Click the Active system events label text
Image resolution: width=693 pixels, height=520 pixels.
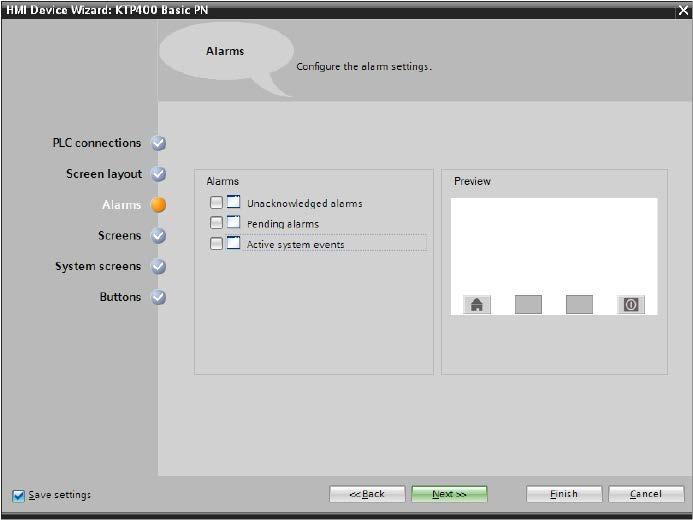click(295, 244)
